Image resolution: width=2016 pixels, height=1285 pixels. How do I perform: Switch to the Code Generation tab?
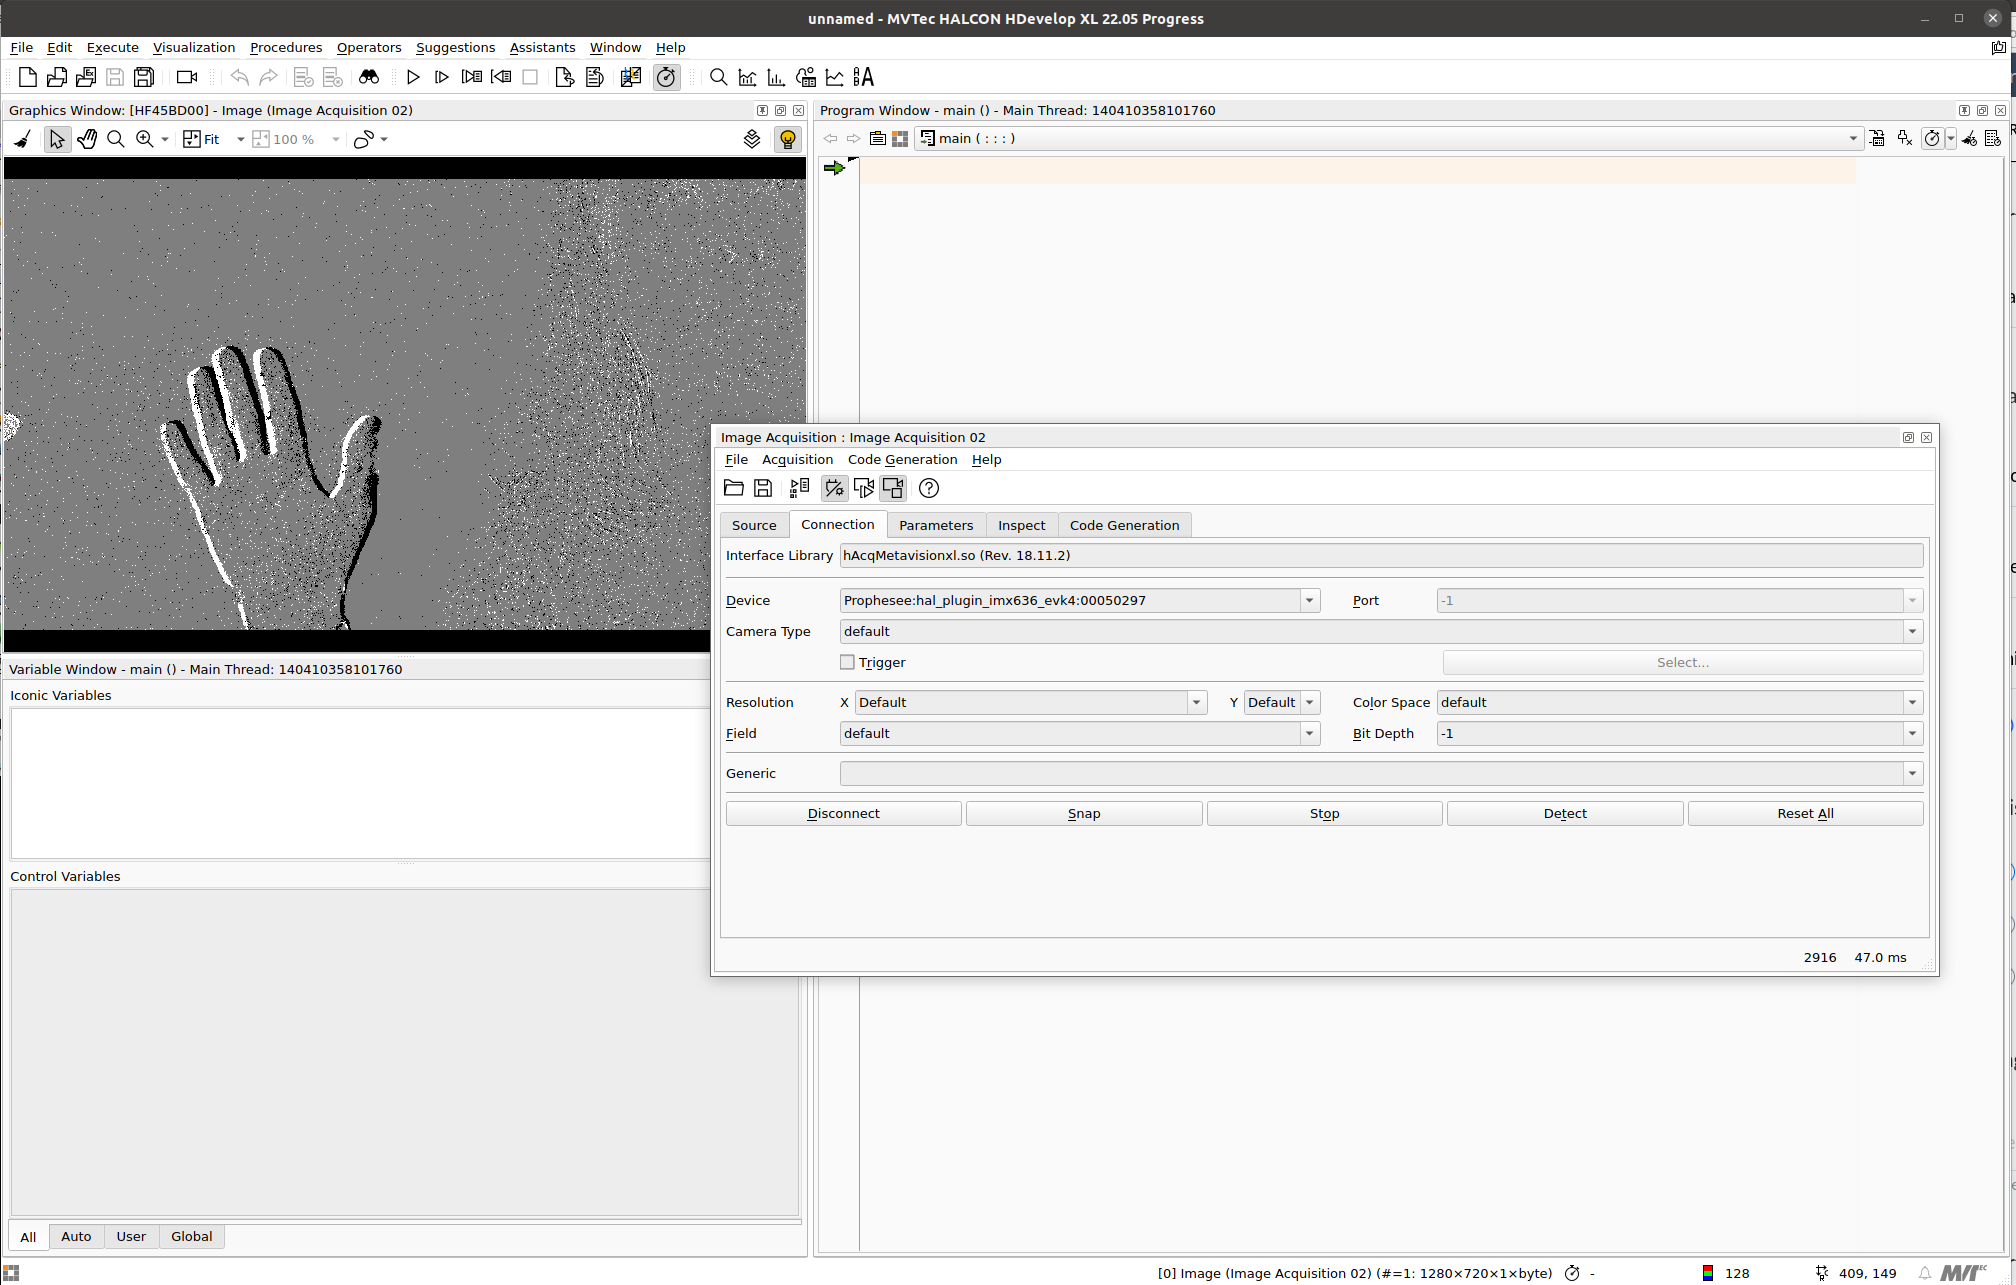[x=1124, y=525]
